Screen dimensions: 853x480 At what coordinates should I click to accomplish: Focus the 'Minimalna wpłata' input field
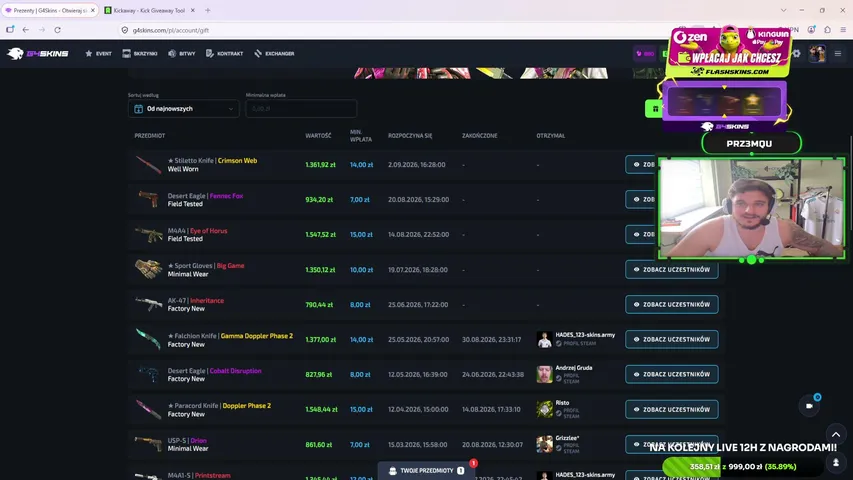point(301,109)
